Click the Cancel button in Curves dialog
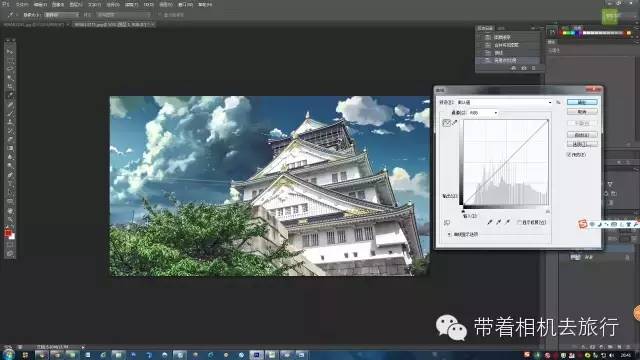640x360 pixels. pyautogui.click(x=582, y=112)
